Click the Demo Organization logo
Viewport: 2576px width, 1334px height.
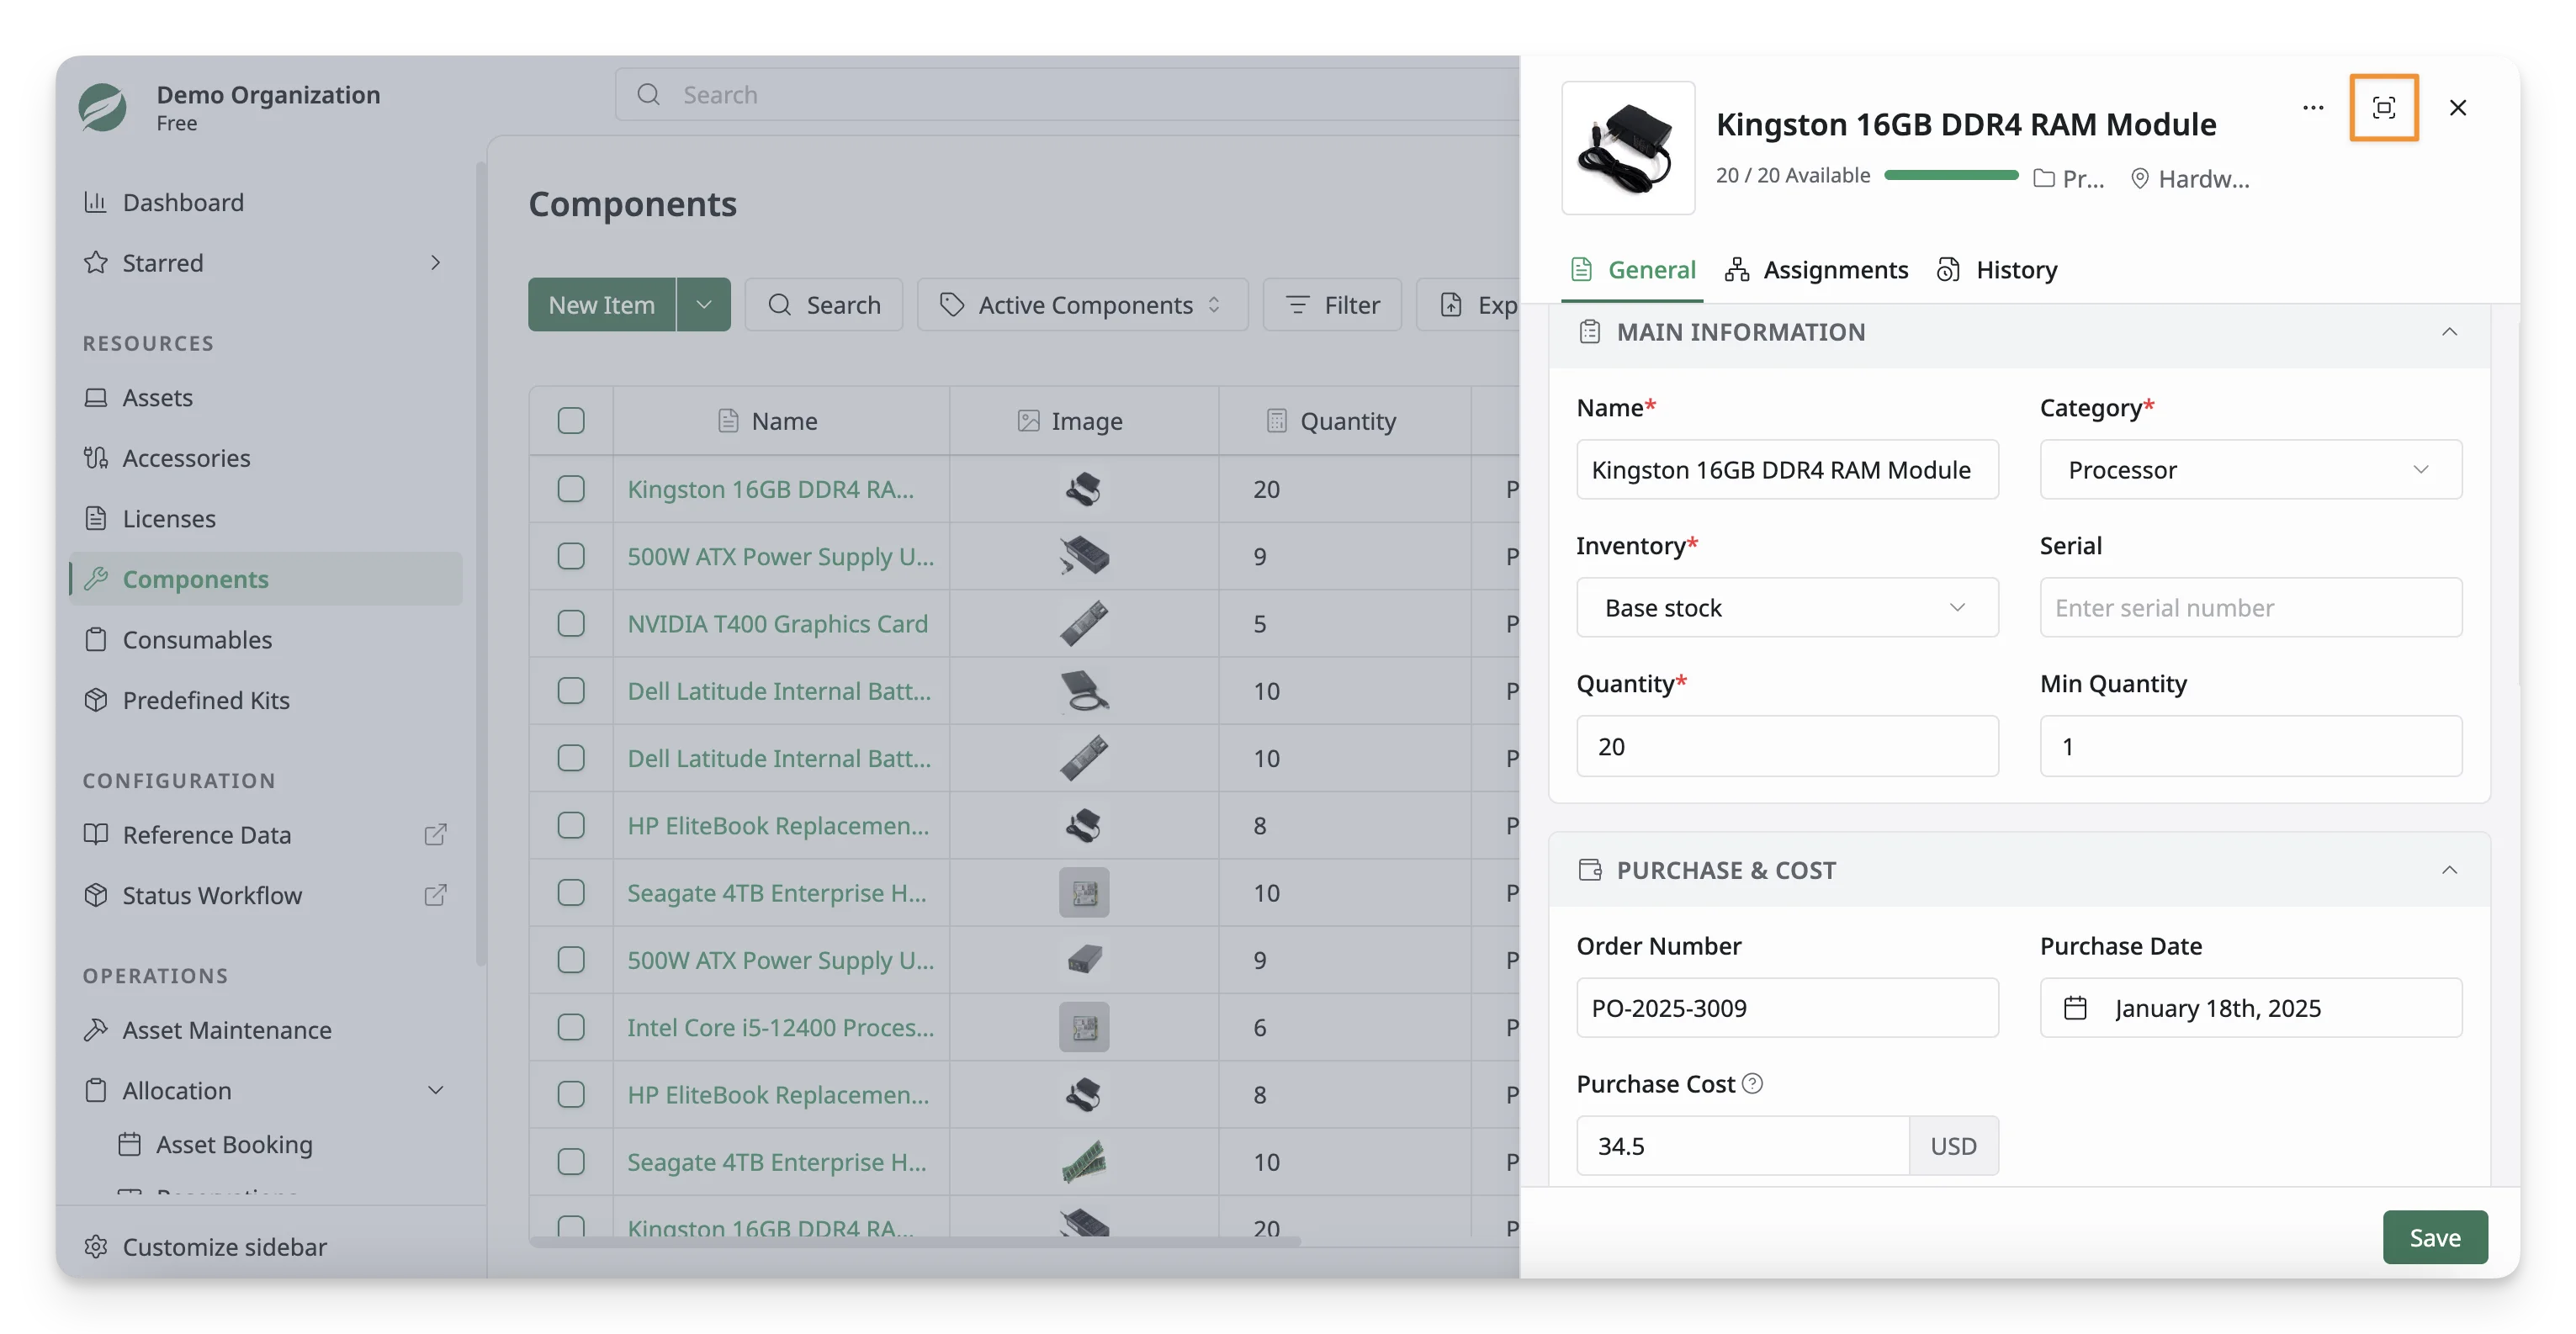coord(102,107)
